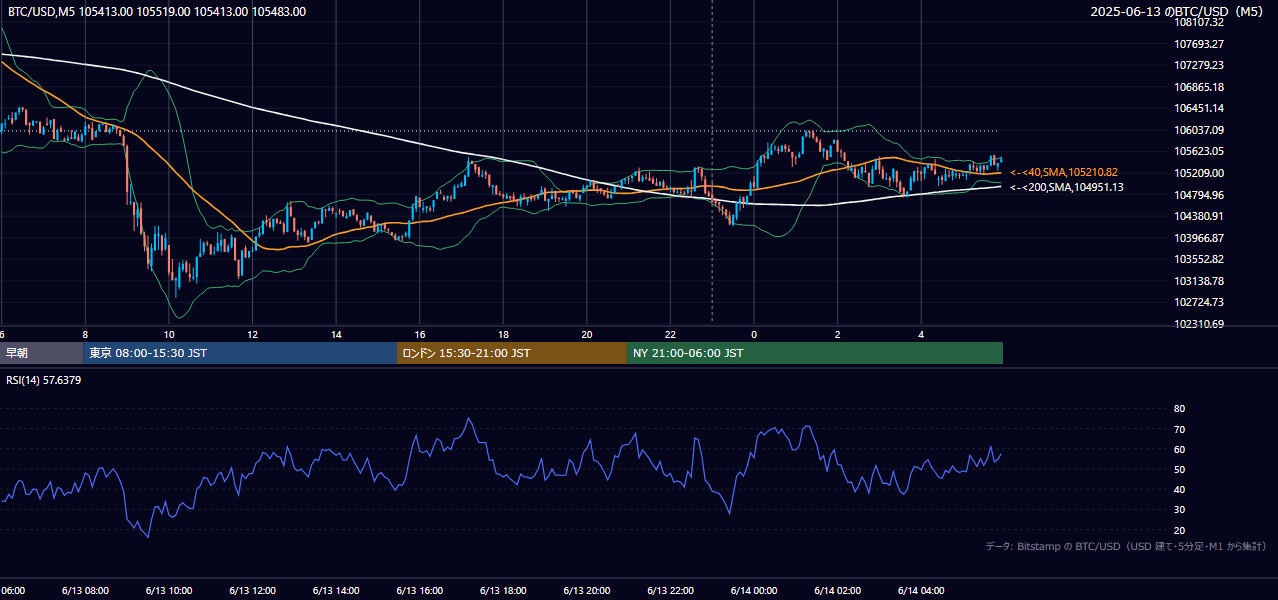
Task: Click the 107279.23 price axis label
Action: point(1198,65)
